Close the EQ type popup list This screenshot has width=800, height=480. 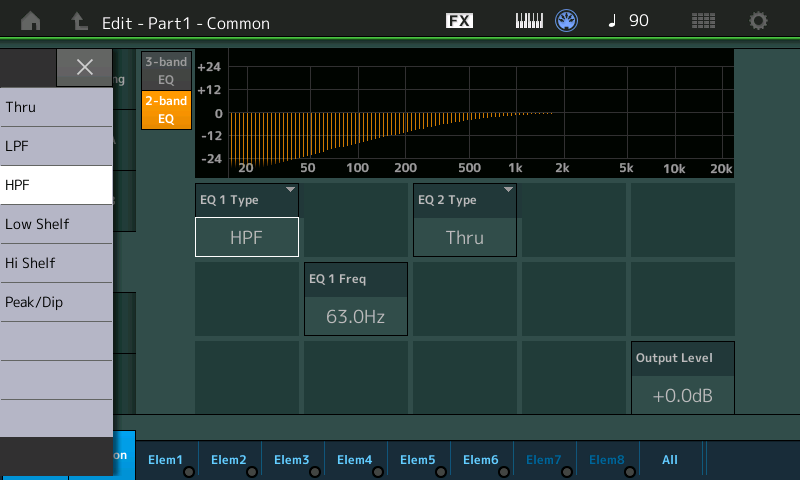point(84,67)
